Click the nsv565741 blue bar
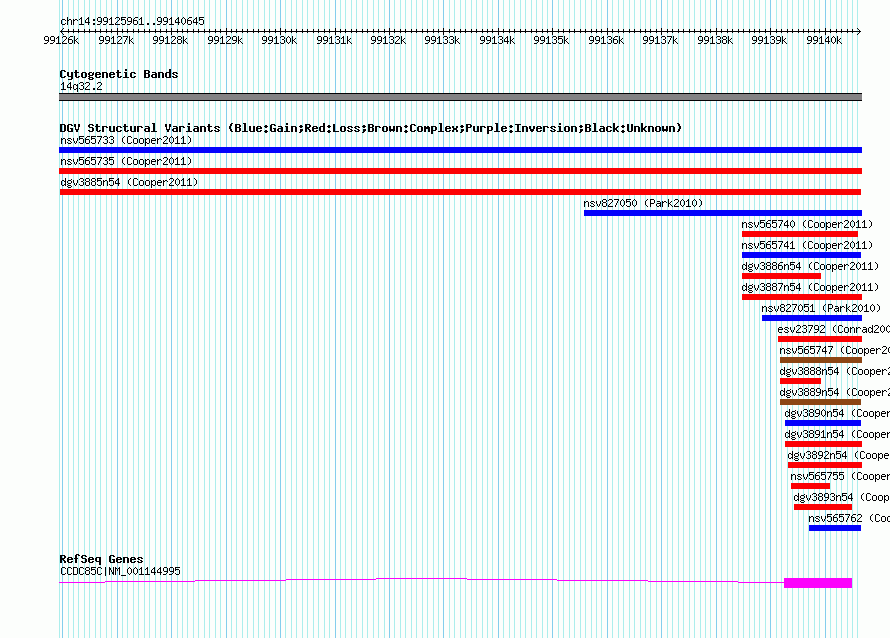Viewport: 890px width, 638px height. (x=801, y=255)
